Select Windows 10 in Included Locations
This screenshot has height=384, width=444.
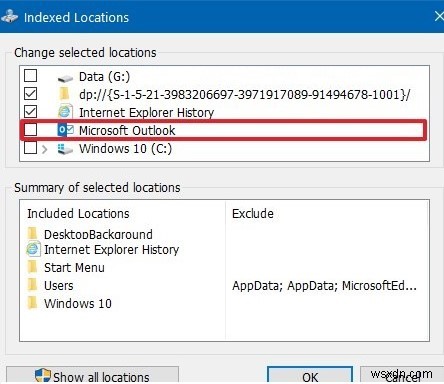click(78, 304)
